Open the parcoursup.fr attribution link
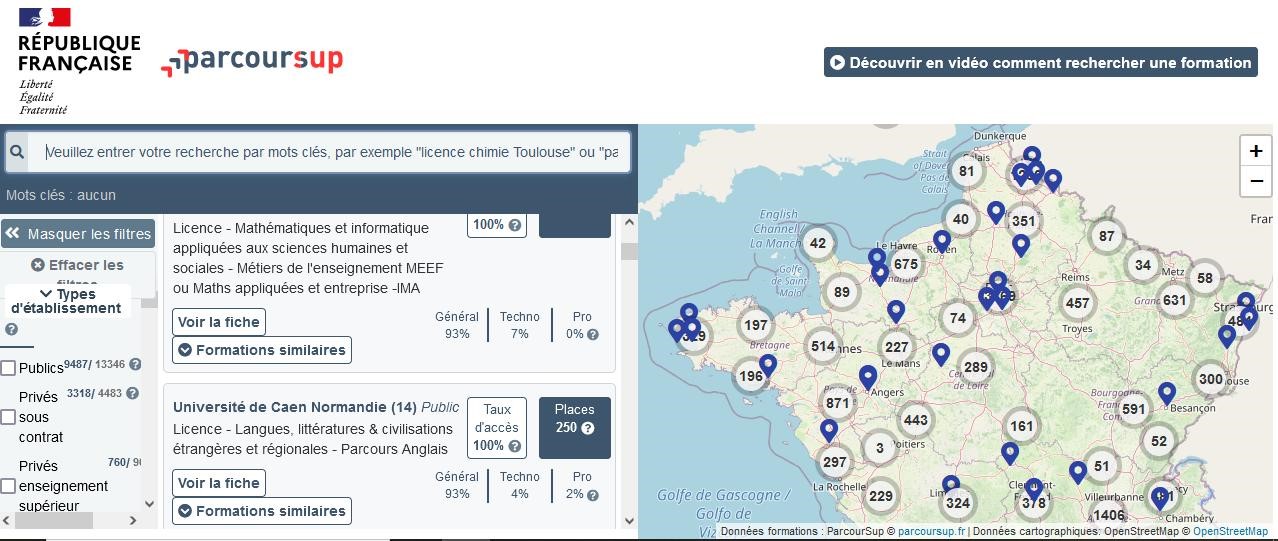Screen dimensions: 1278x541 (x=932, y=532)
